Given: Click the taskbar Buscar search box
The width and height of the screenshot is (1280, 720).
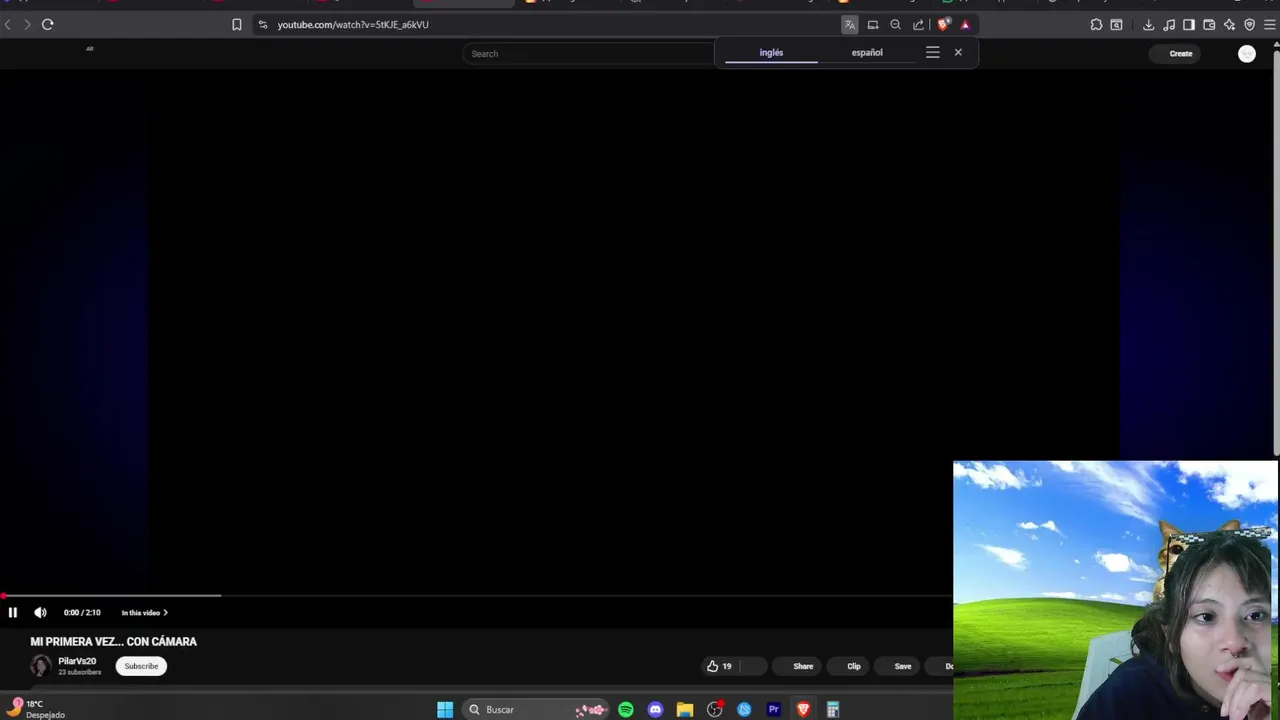Looking at the screenshot, I should [536, 710].
